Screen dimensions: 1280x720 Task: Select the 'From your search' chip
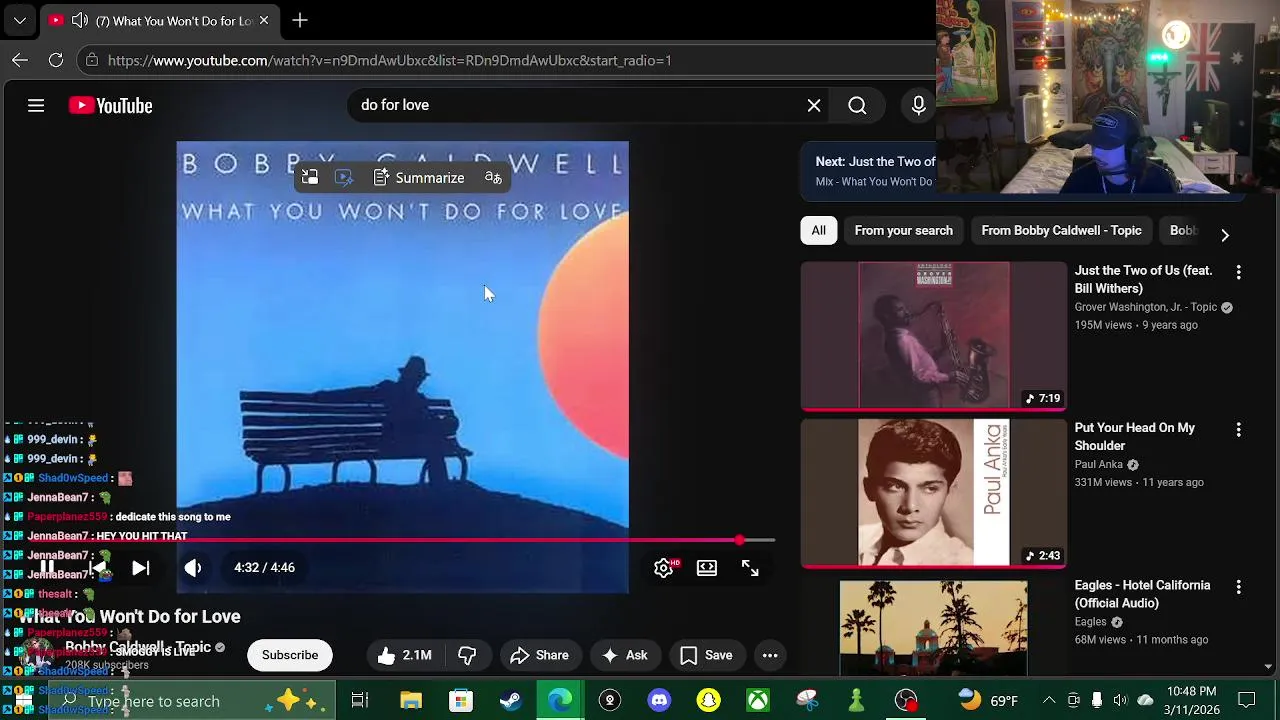904,231
